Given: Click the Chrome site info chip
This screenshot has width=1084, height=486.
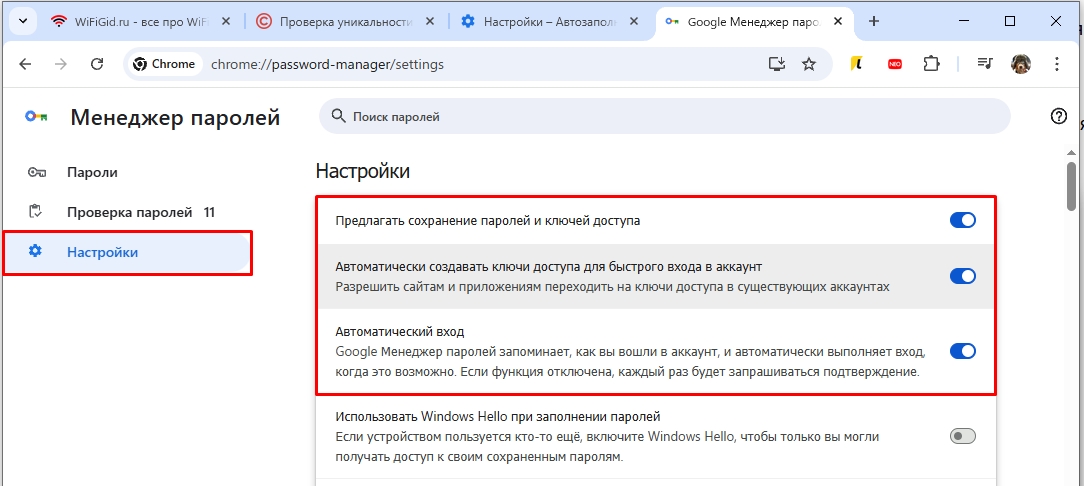Looking at the screenshot, I should pyautogui.click(x=165, y=64).
